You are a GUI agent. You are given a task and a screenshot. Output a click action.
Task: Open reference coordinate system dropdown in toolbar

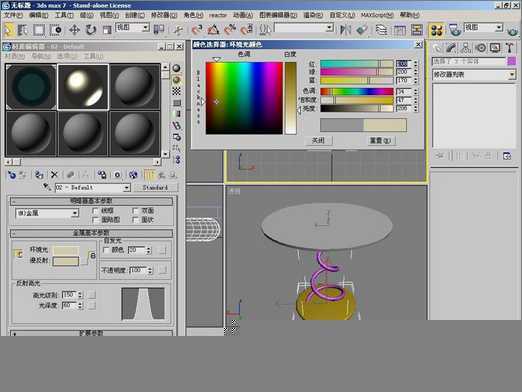coord(132,28)
